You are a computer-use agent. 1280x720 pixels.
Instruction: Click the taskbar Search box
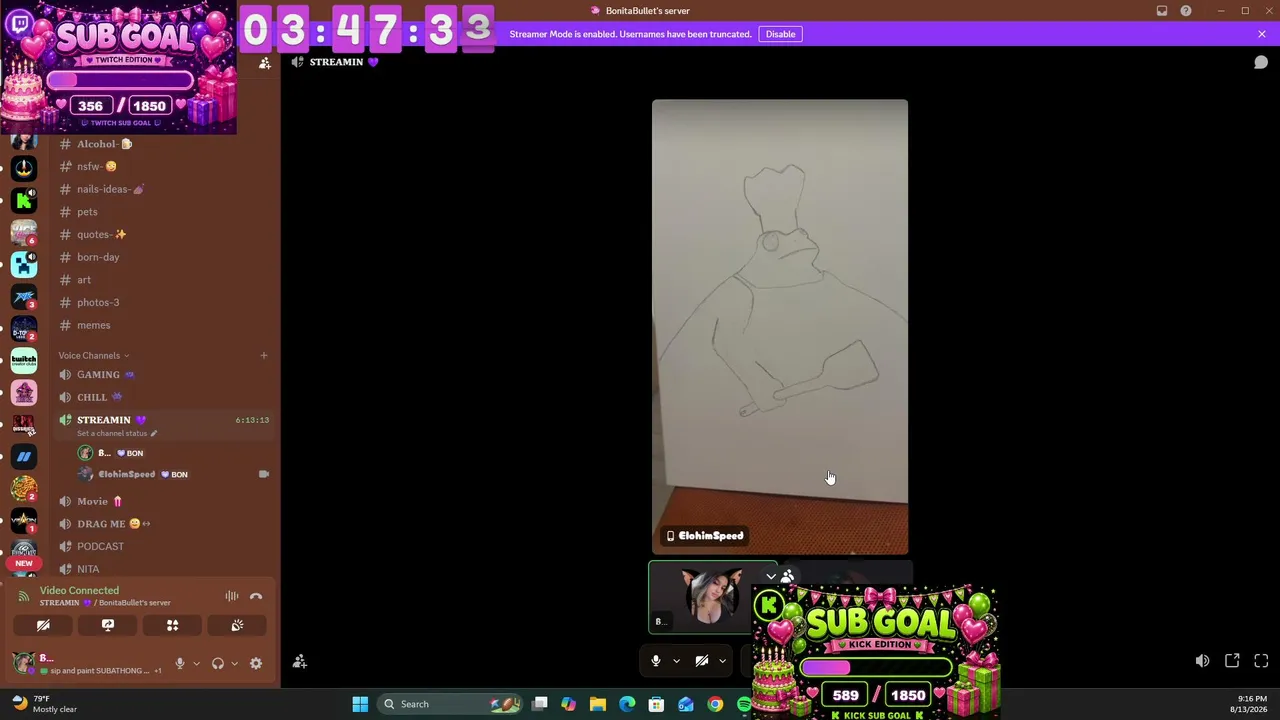[450, 704]
